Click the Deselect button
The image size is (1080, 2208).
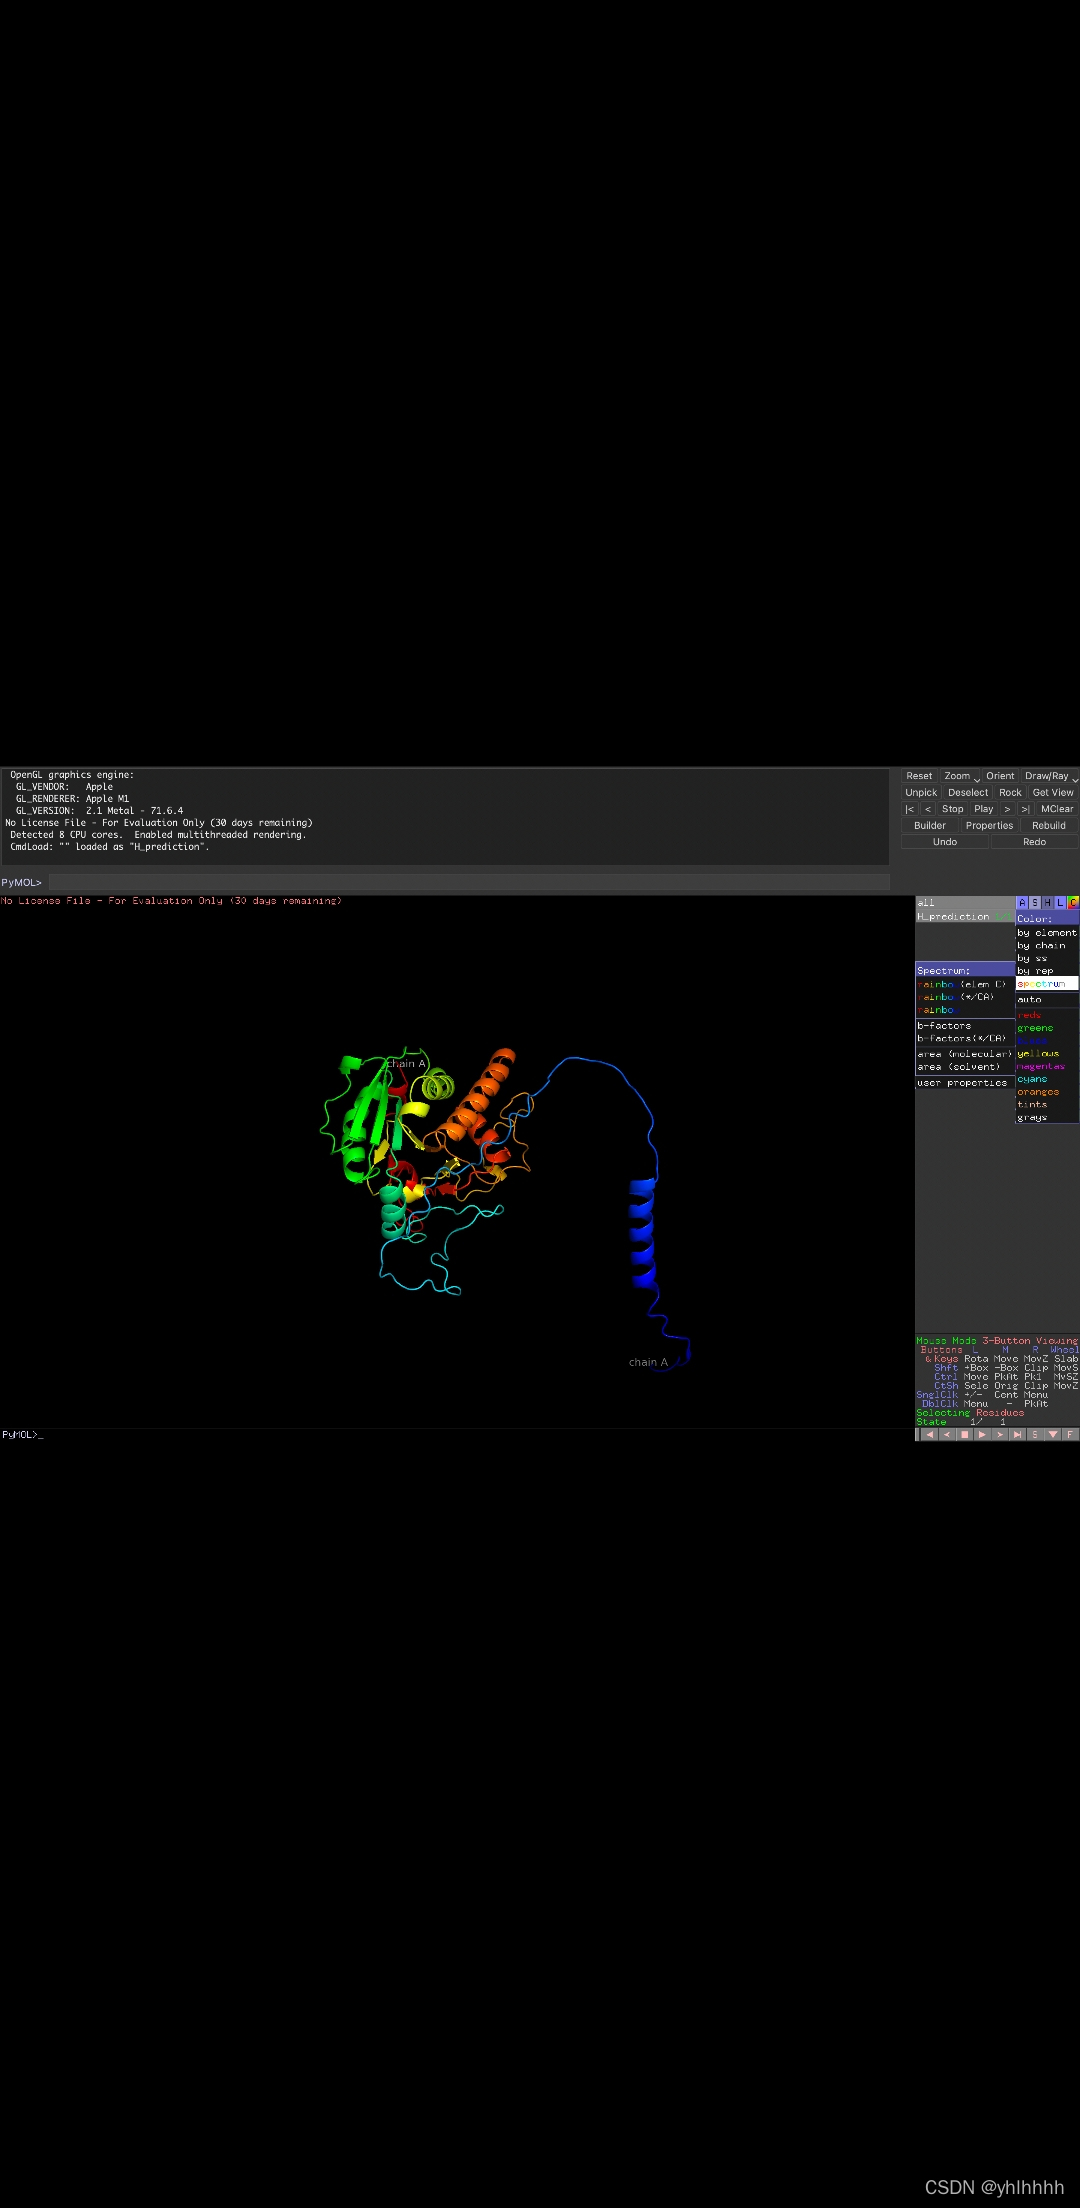pos(968,792)
